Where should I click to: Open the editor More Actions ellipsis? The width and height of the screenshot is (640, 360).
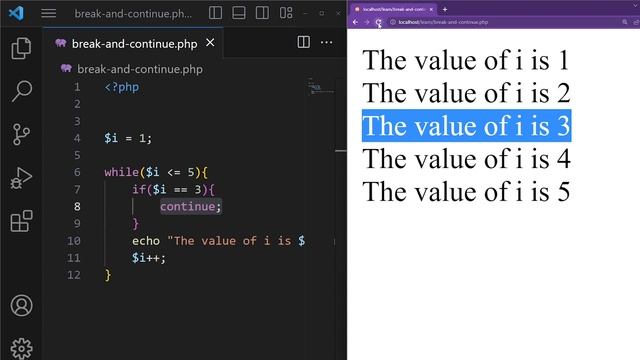point(327,42)
